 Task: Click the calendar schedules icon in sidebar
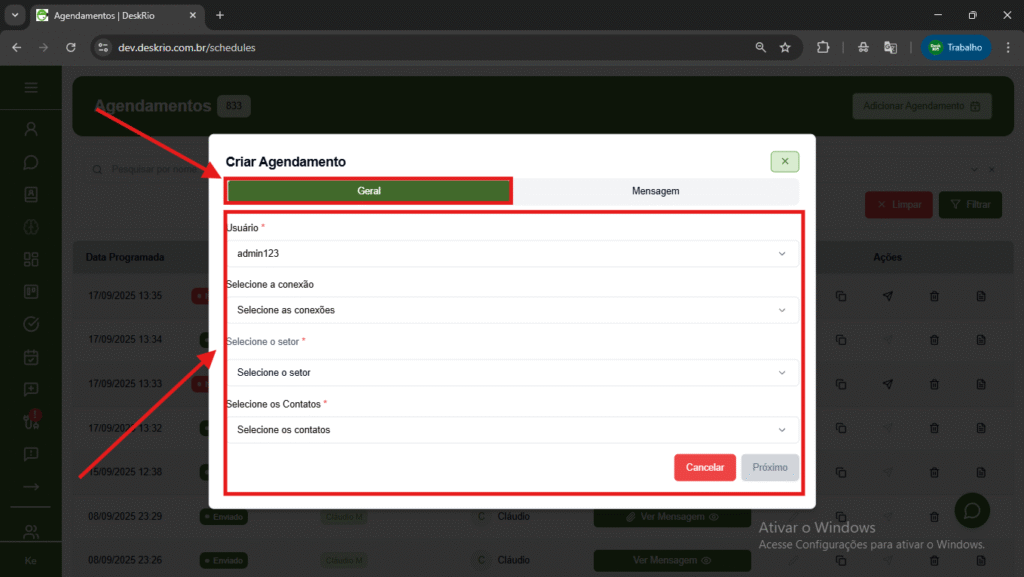31,357
